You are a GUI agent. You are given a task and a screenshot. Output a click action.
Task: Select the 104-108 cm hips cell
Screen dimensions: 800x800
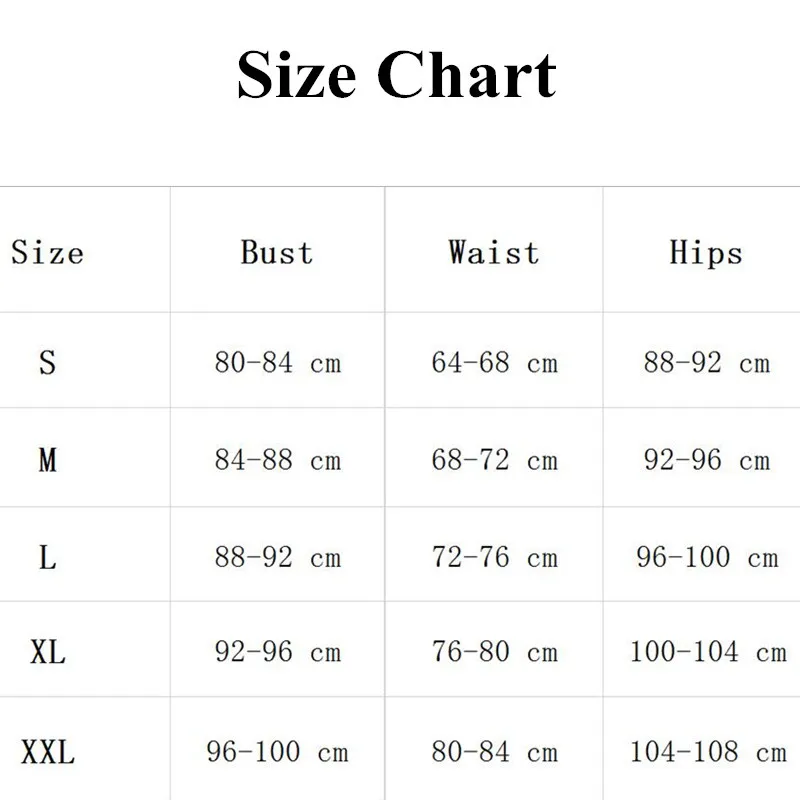pos(707,751)
